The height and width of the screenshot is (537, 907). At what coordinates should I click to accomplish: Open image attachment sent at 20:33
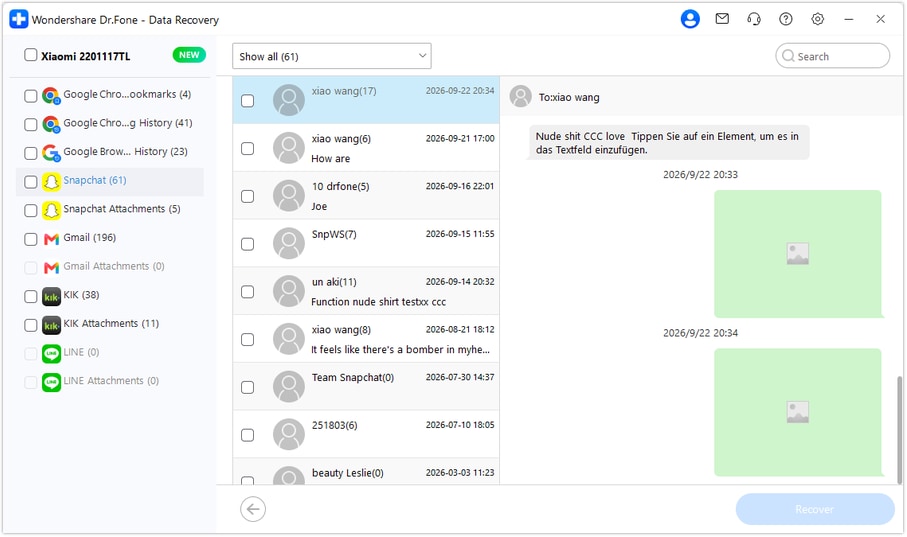tap(798, 254)
